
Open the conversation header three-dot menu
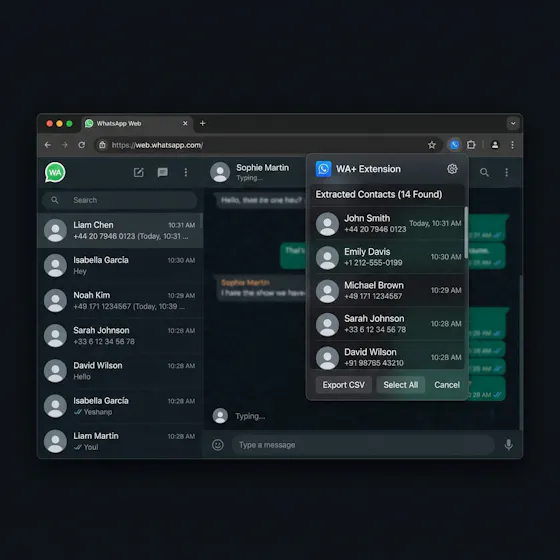(506, 172)
